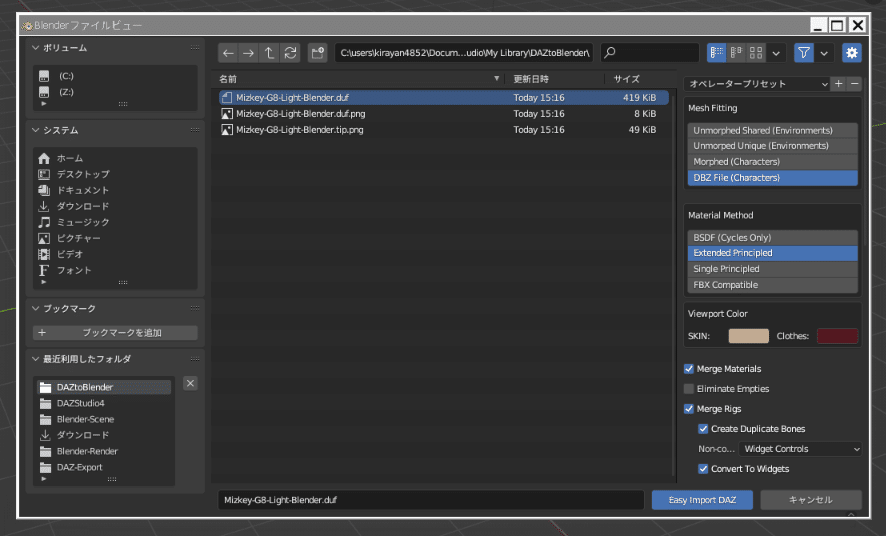The width and height of the screenshot is (886, 536).
Task: Switch to thumbnail display mode
Action: 756,53
